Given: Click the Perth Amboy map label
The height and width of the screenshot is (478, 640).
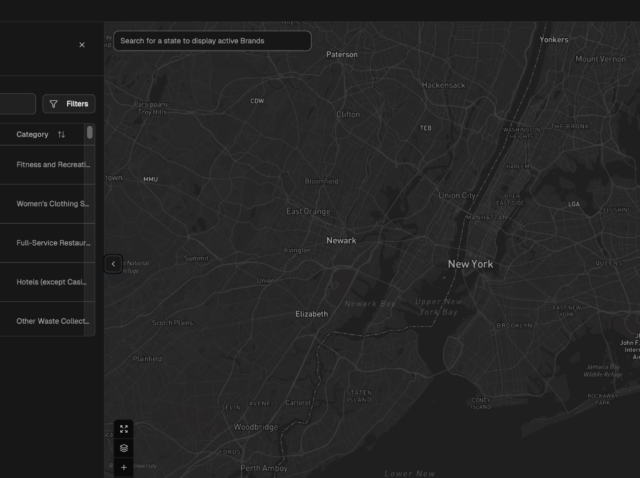Looking at the screenshot, I should tap(264, 468).
